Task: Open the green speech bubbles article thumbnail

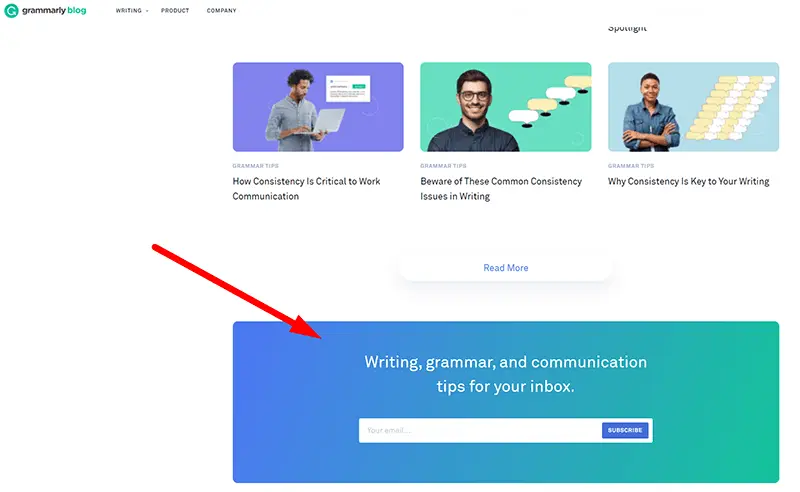Action: [506, 107]
